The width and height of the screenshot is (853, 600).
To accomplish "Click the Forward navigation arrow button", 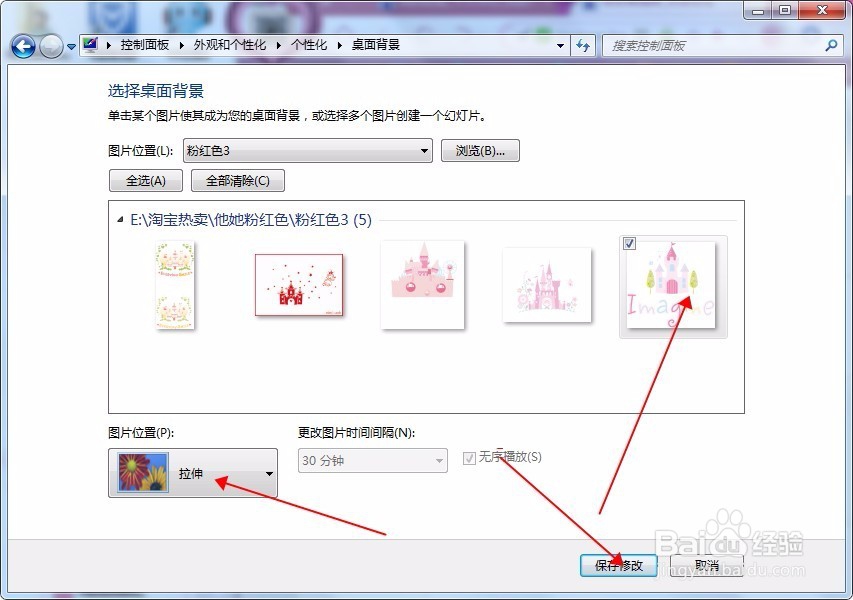I will tap(51, 47).
